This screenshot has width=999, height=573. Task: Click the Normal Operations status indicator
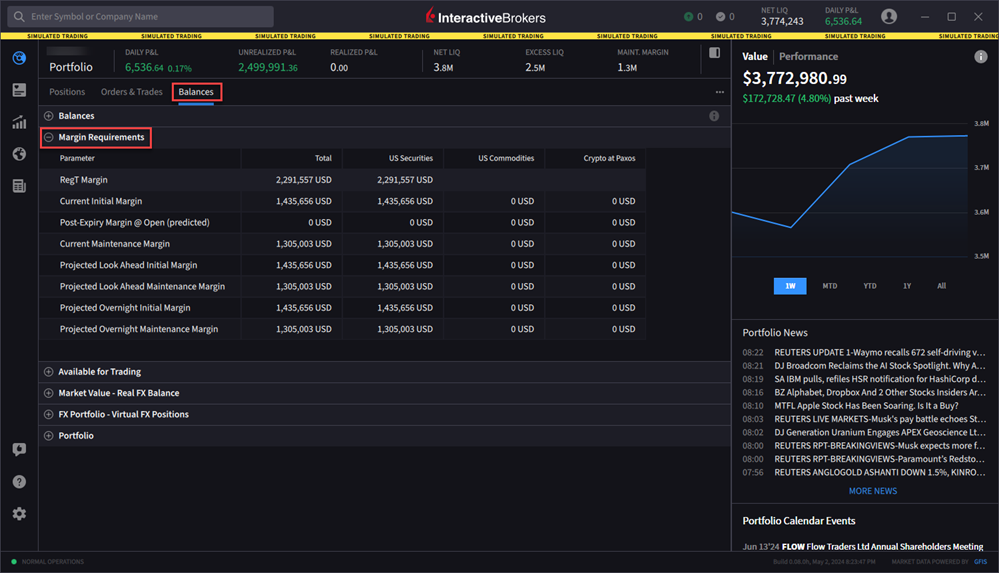(47, 562)
